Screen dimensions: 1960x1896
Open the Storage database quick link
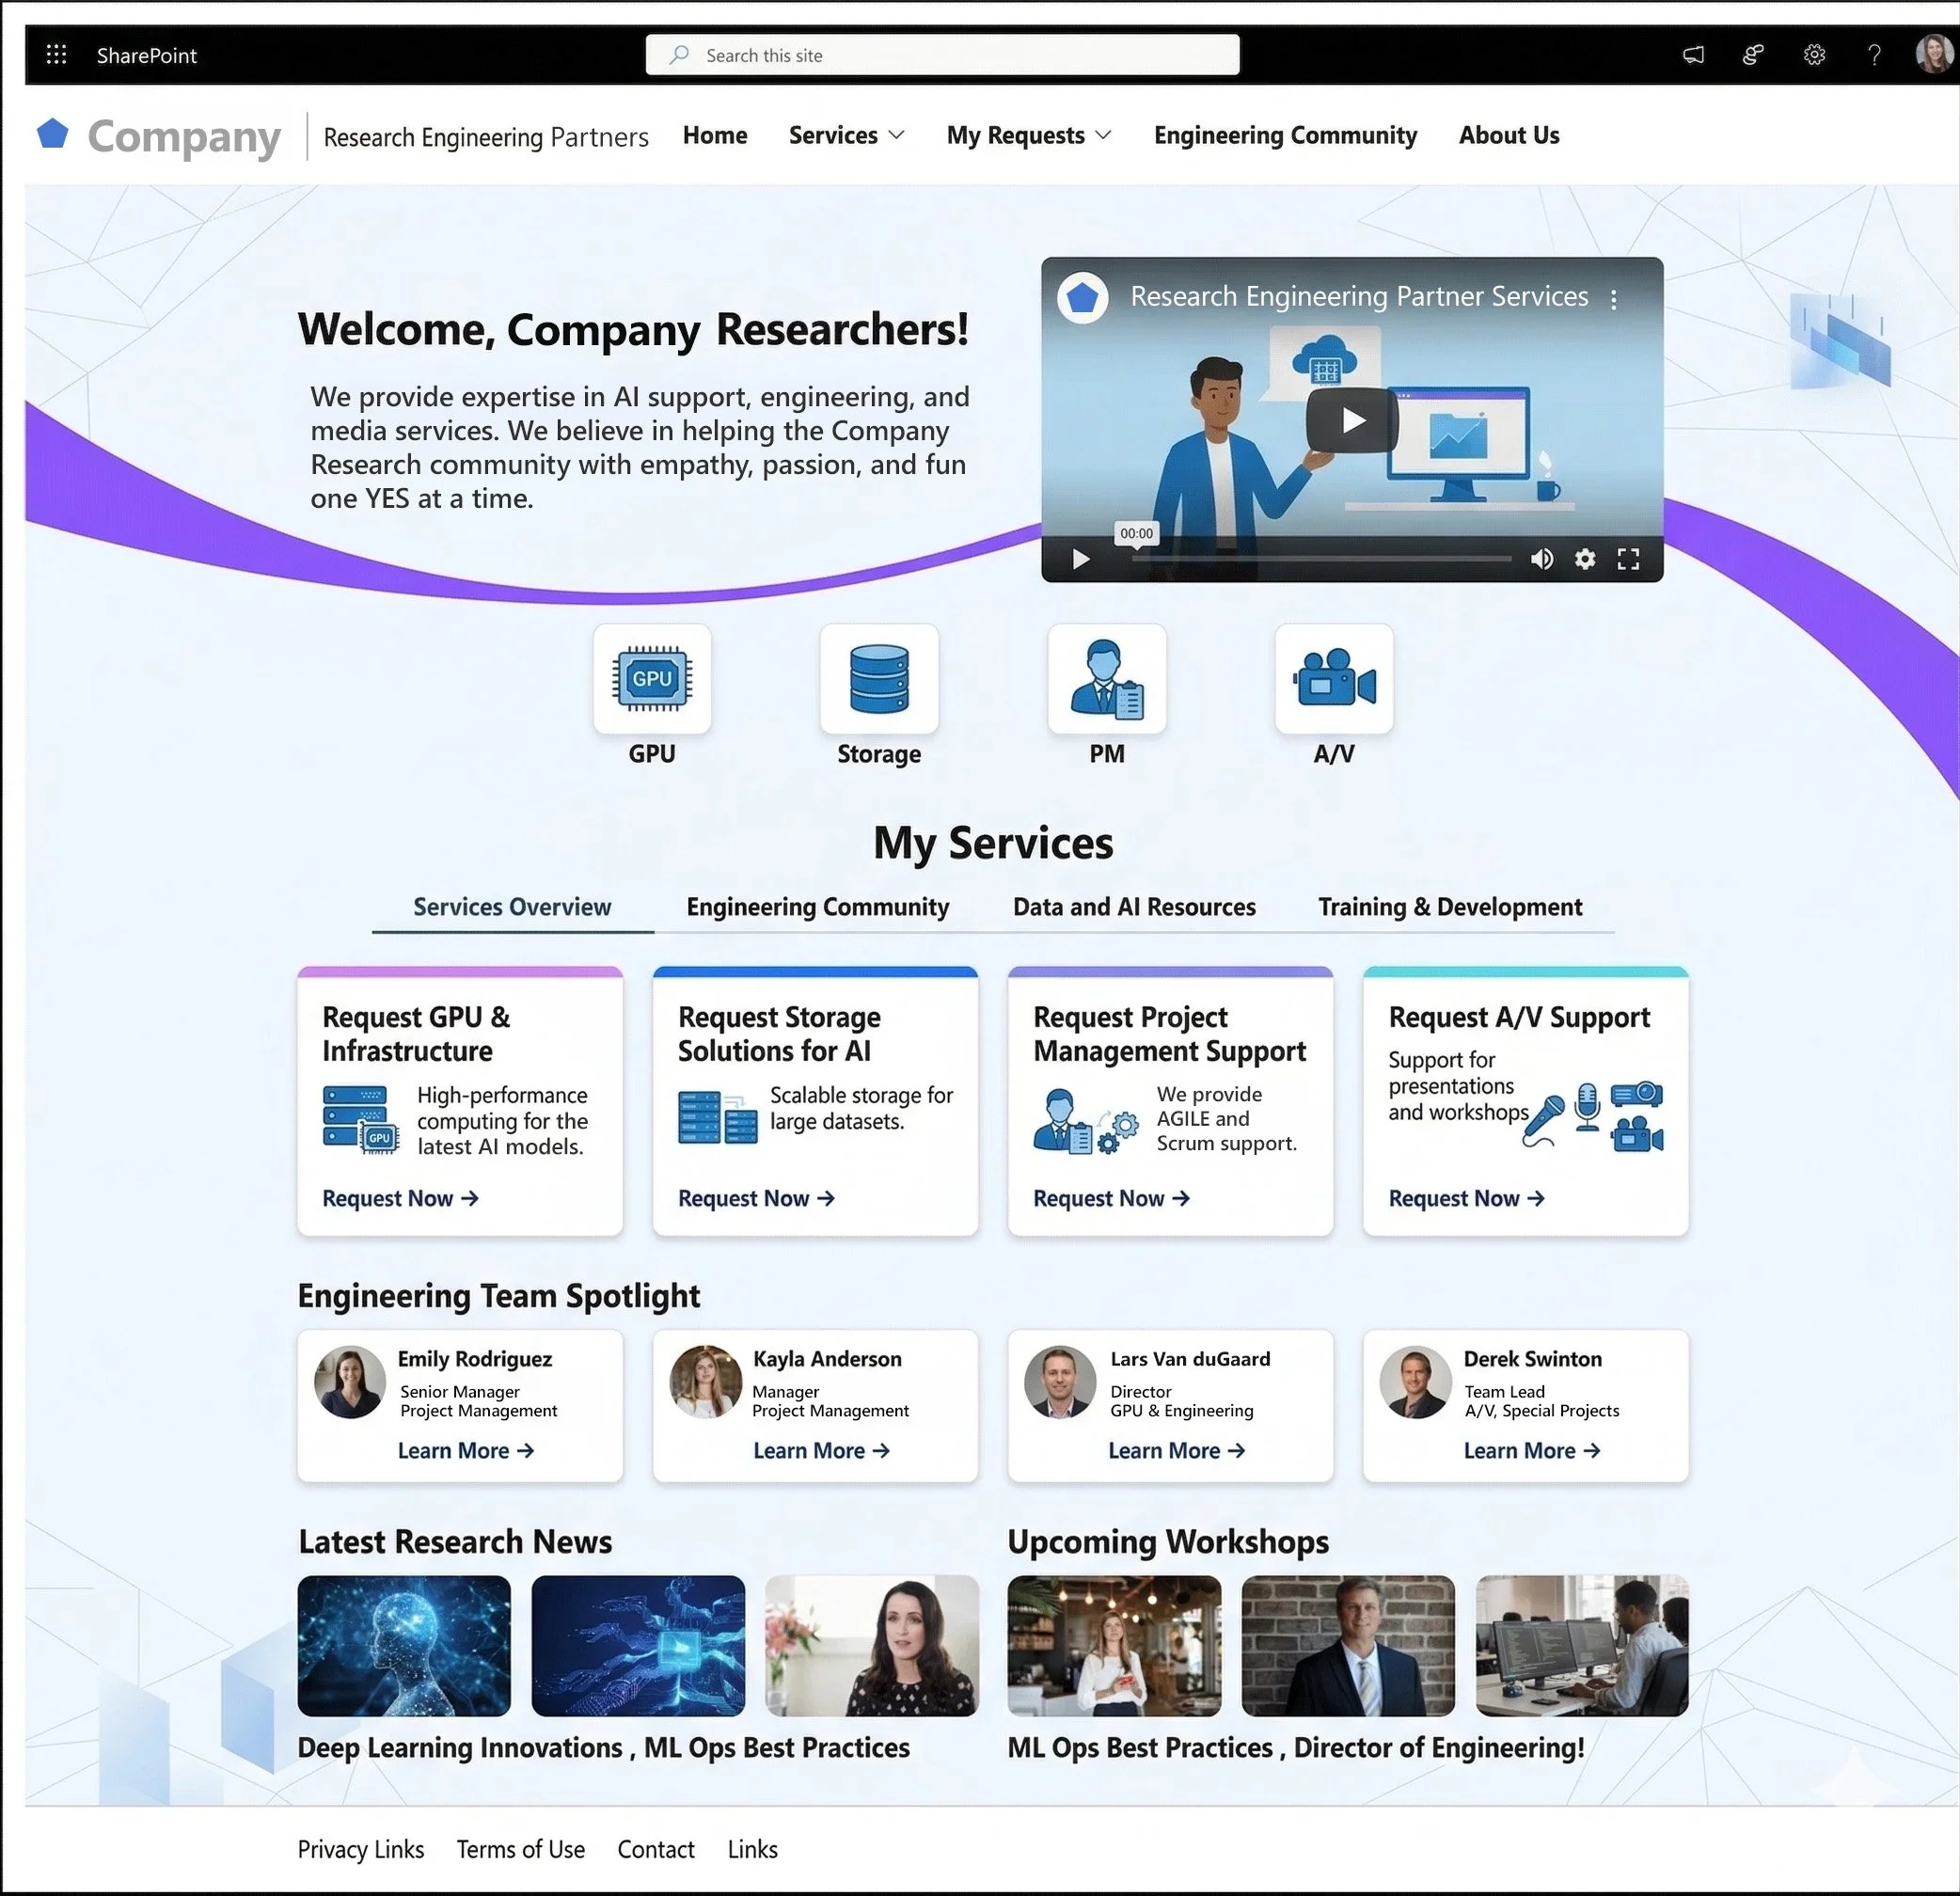pos(878,679)
